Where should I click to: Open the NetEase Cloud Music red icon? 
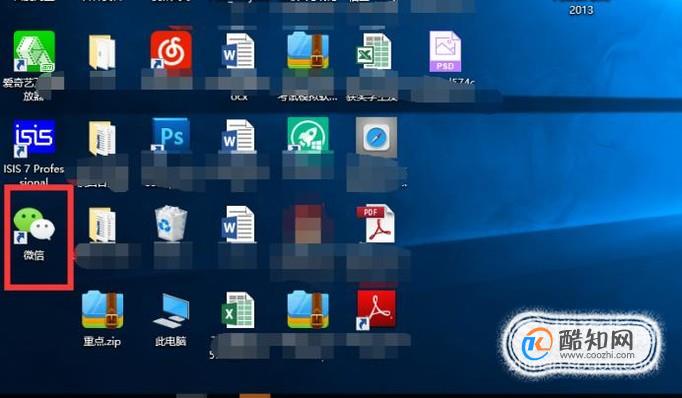point(171,50)
